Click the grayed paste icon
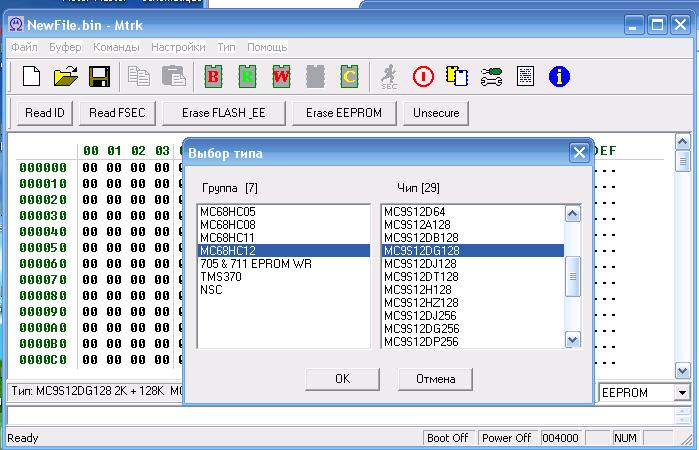The width and height of the screenshot is (699, 450). point(173,76)
